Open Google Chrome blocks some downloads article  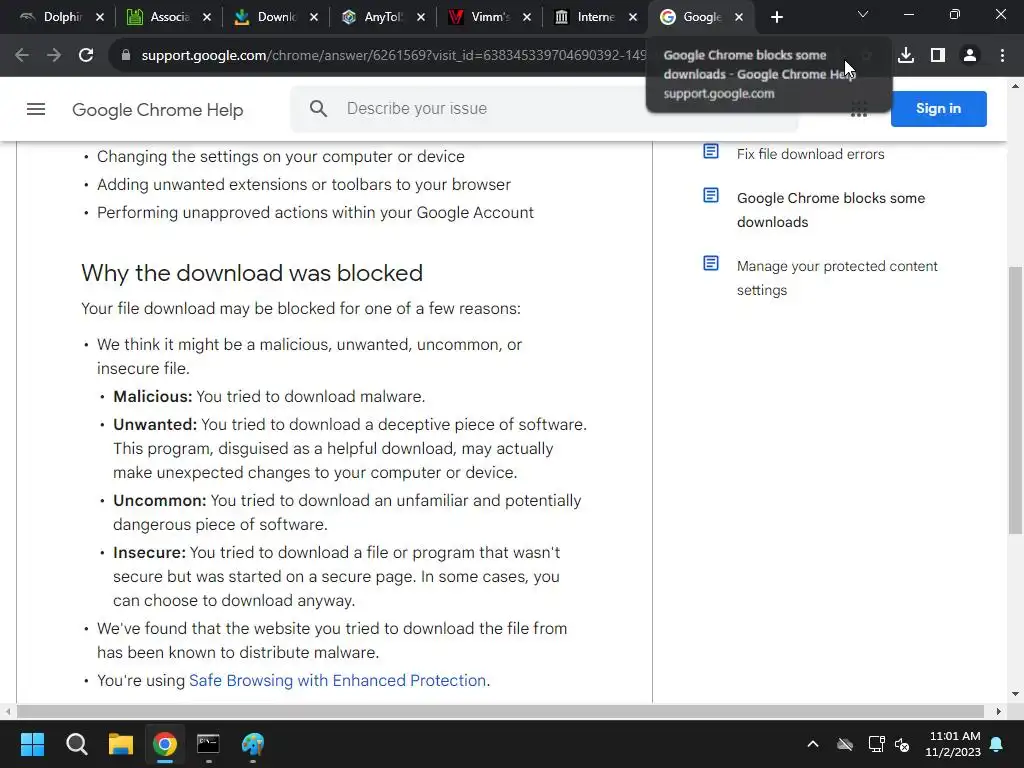coord(831,210)
